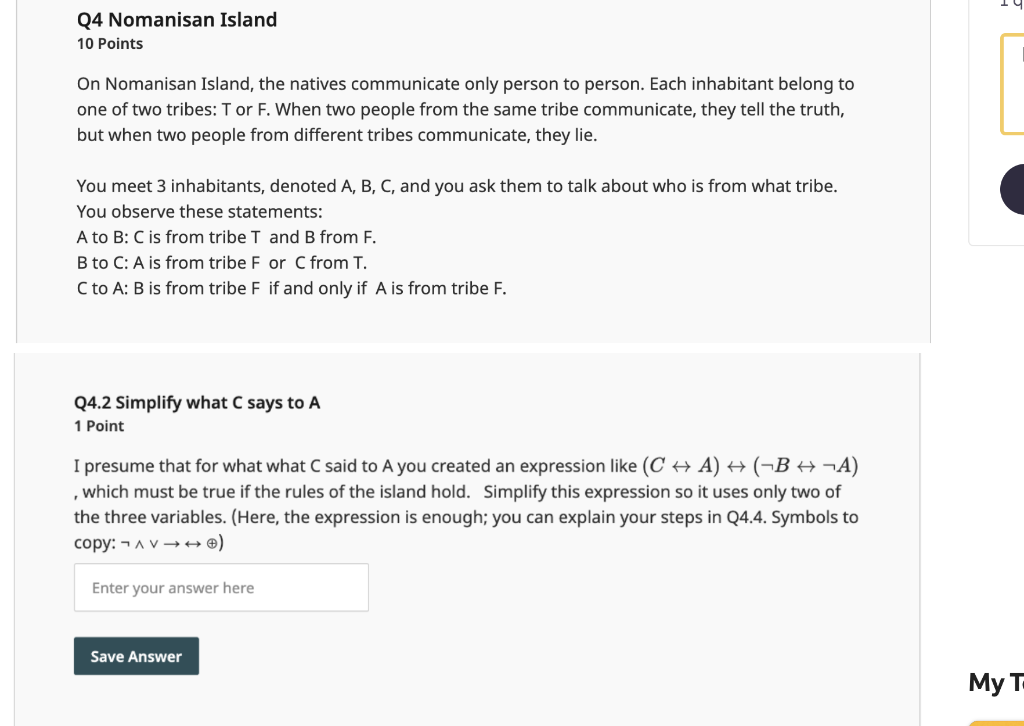This screenshot has height=726, width=1024.
Task: Click inside the Enter your answer here field
Action: point(220,587)
